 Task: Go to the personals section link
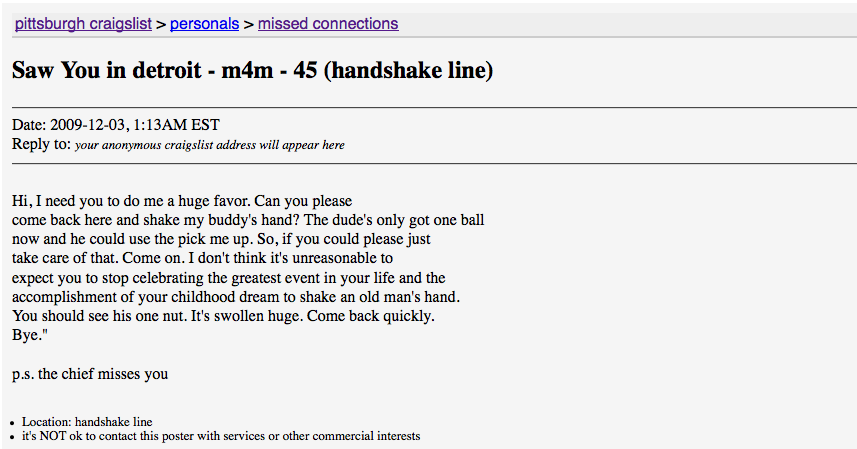pyautogui.click(x=204, y=24)
